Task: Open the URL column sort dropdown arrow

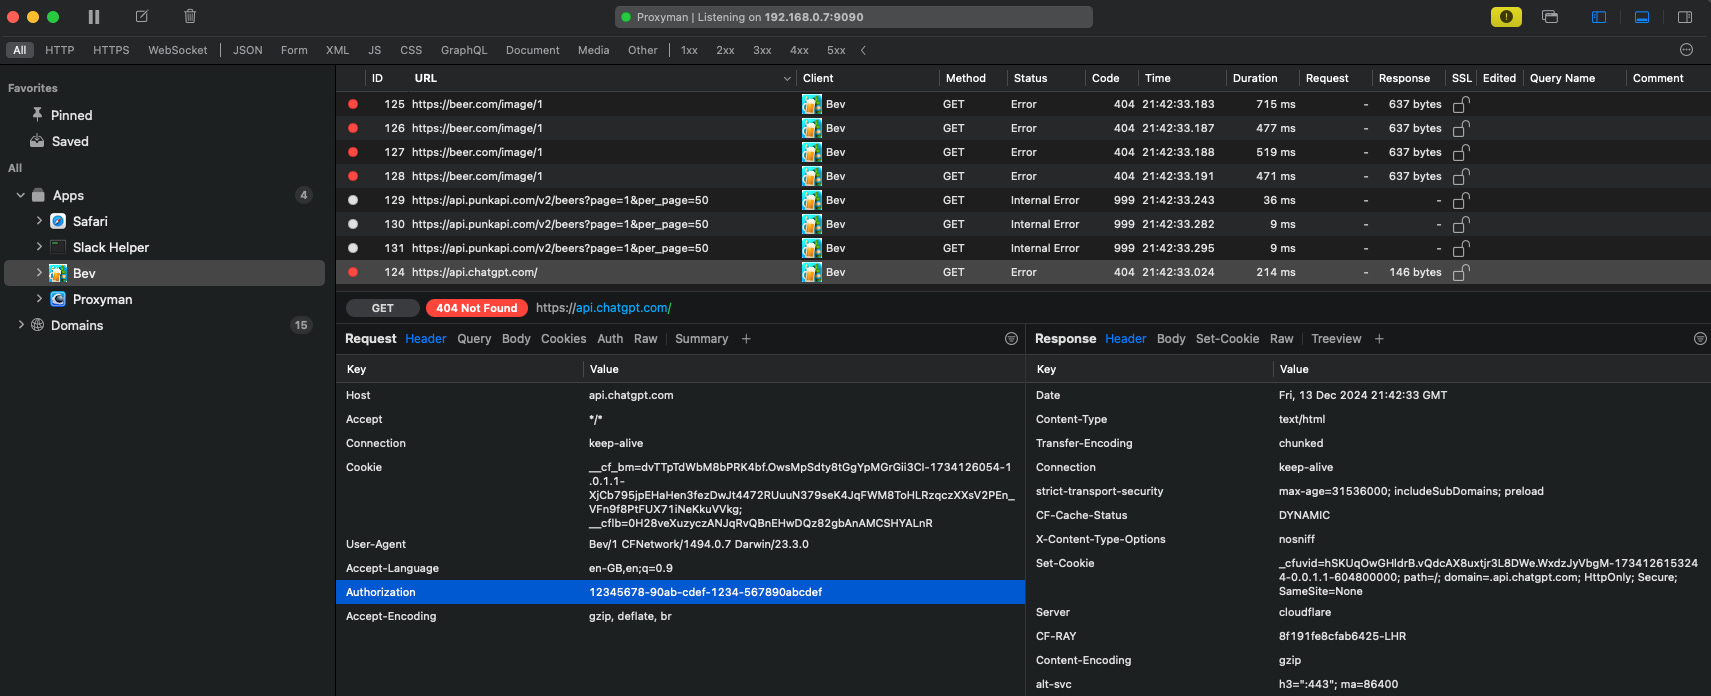Action: pos(787,78)
